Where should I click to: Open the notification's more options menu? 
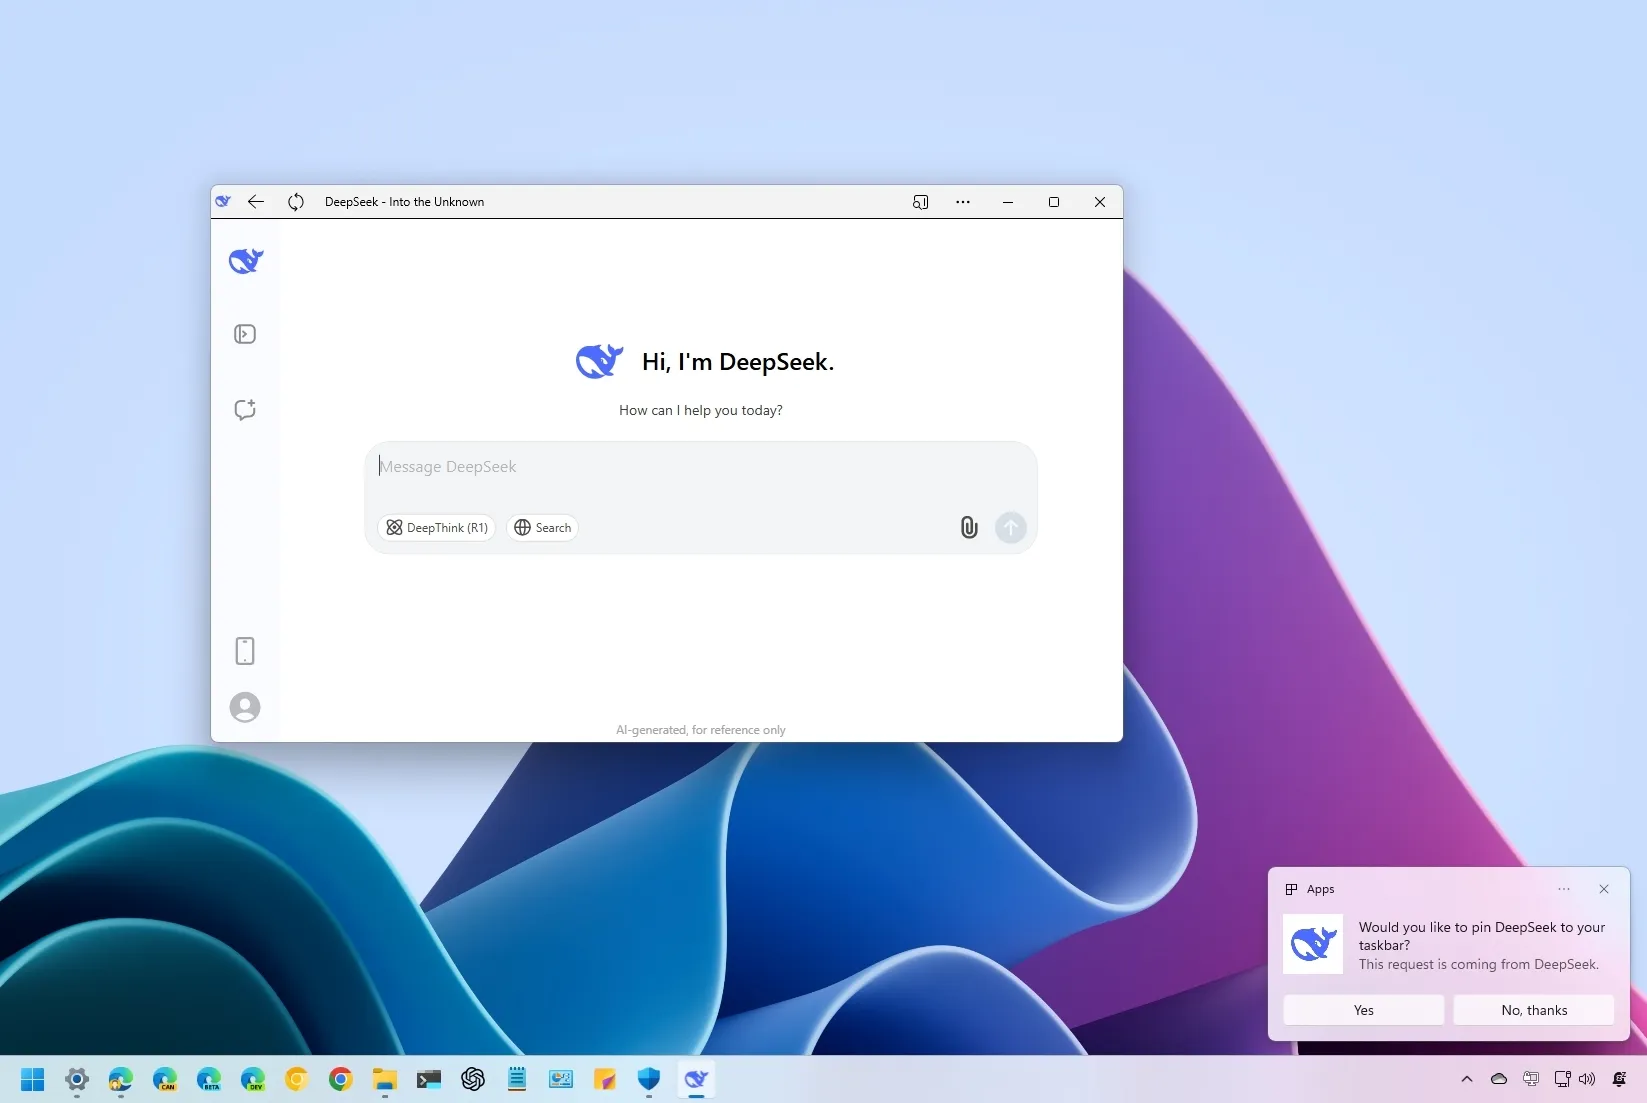point(1562,889)
